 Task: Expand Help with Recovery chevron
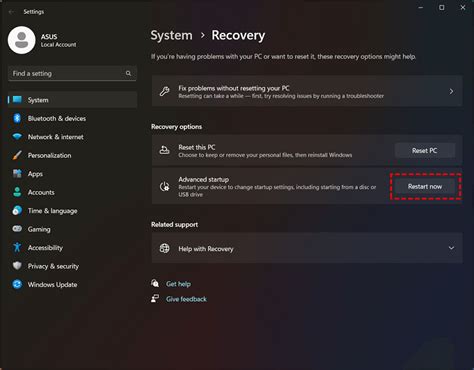[x=451, y=248]
